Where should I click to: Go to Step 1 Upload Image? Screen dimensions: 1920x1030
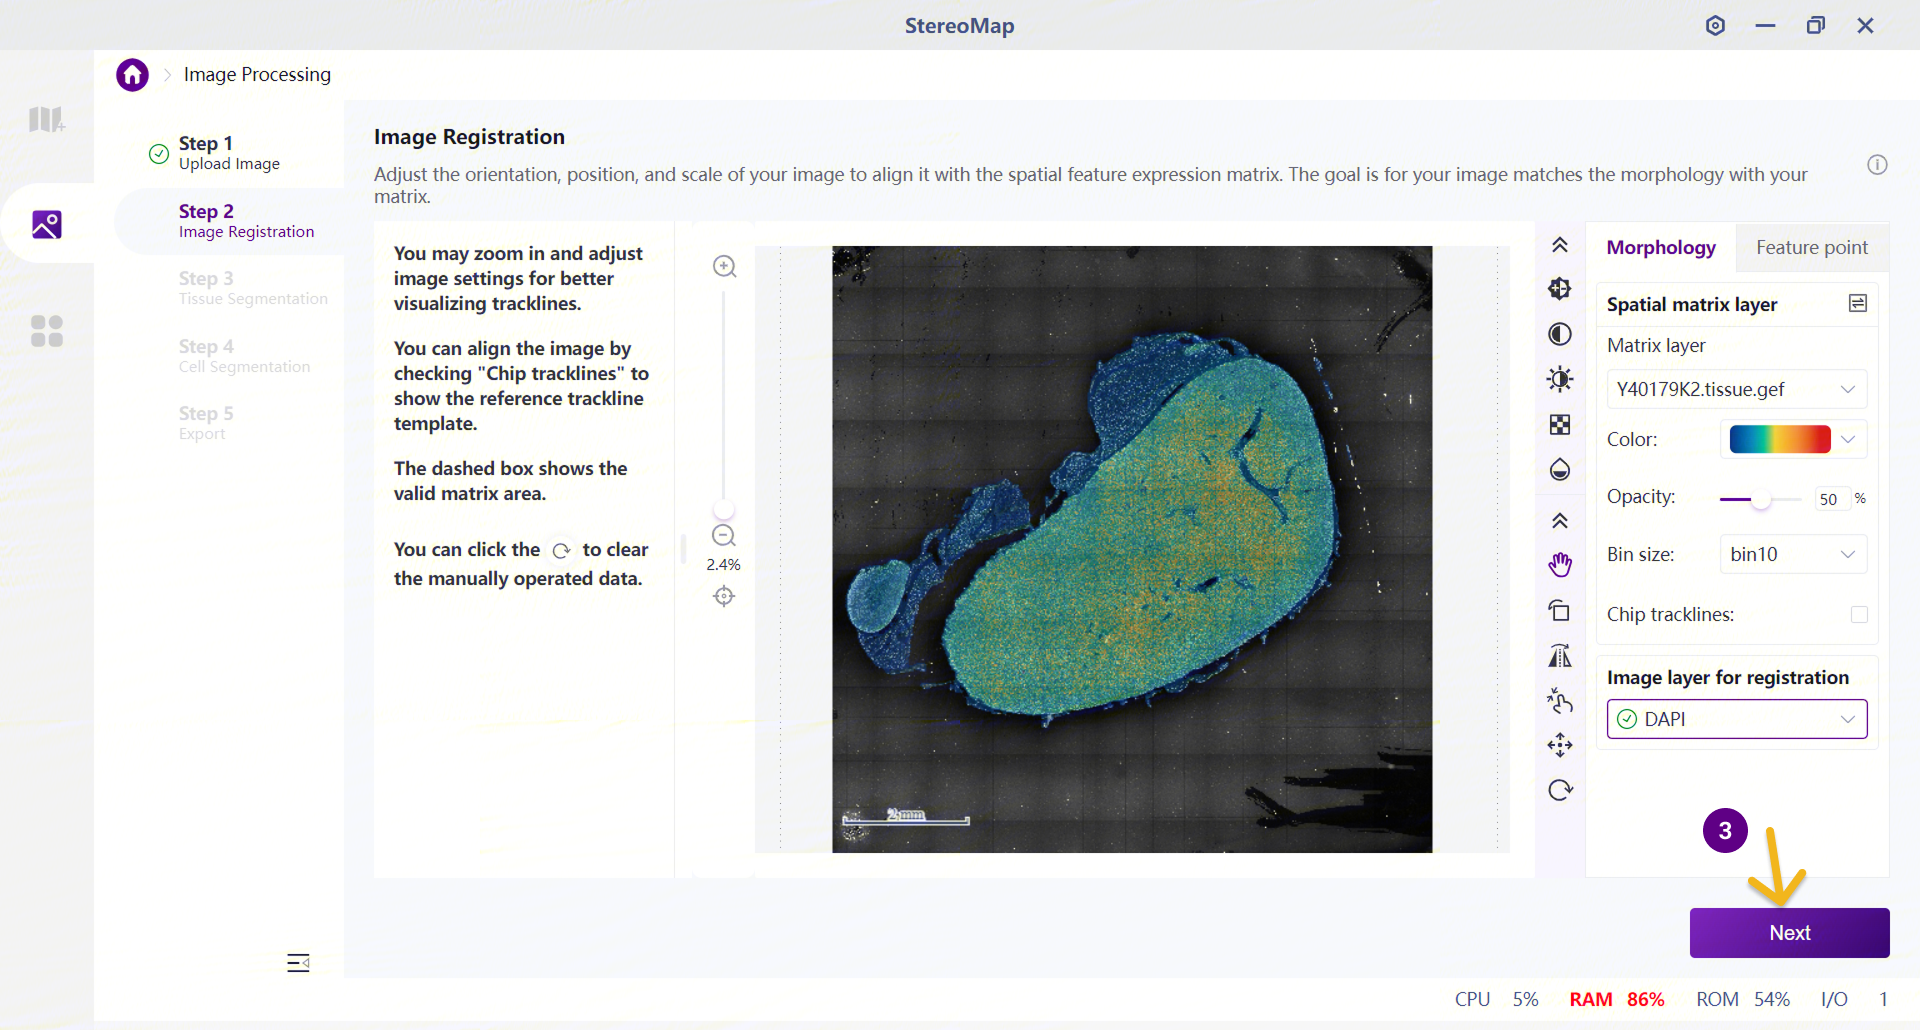coord(229,153)
